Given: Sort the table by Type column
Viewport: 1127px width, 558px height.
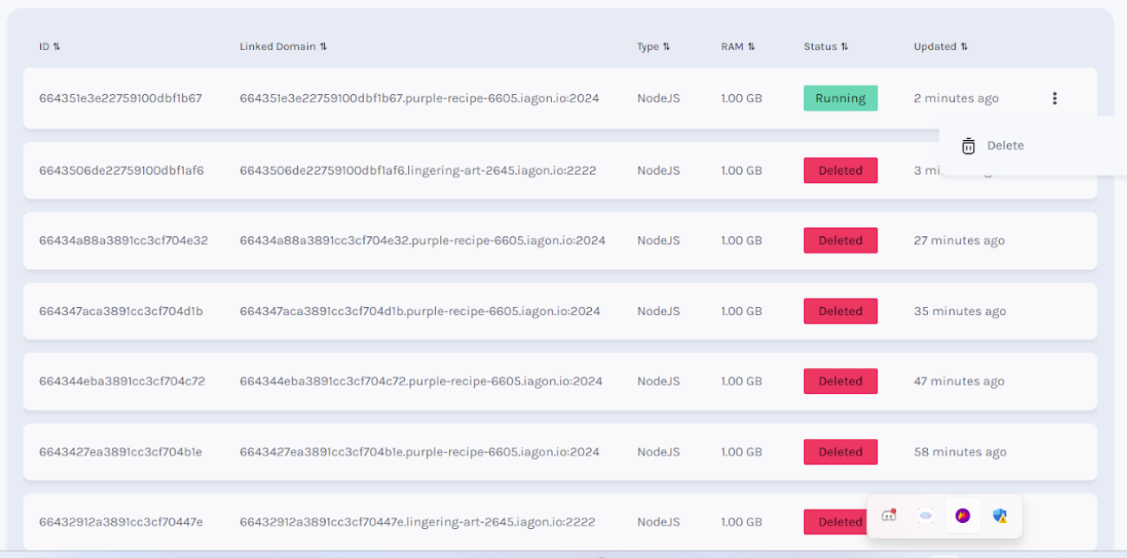Looking at the screenshot, I should tap(666, 47).
